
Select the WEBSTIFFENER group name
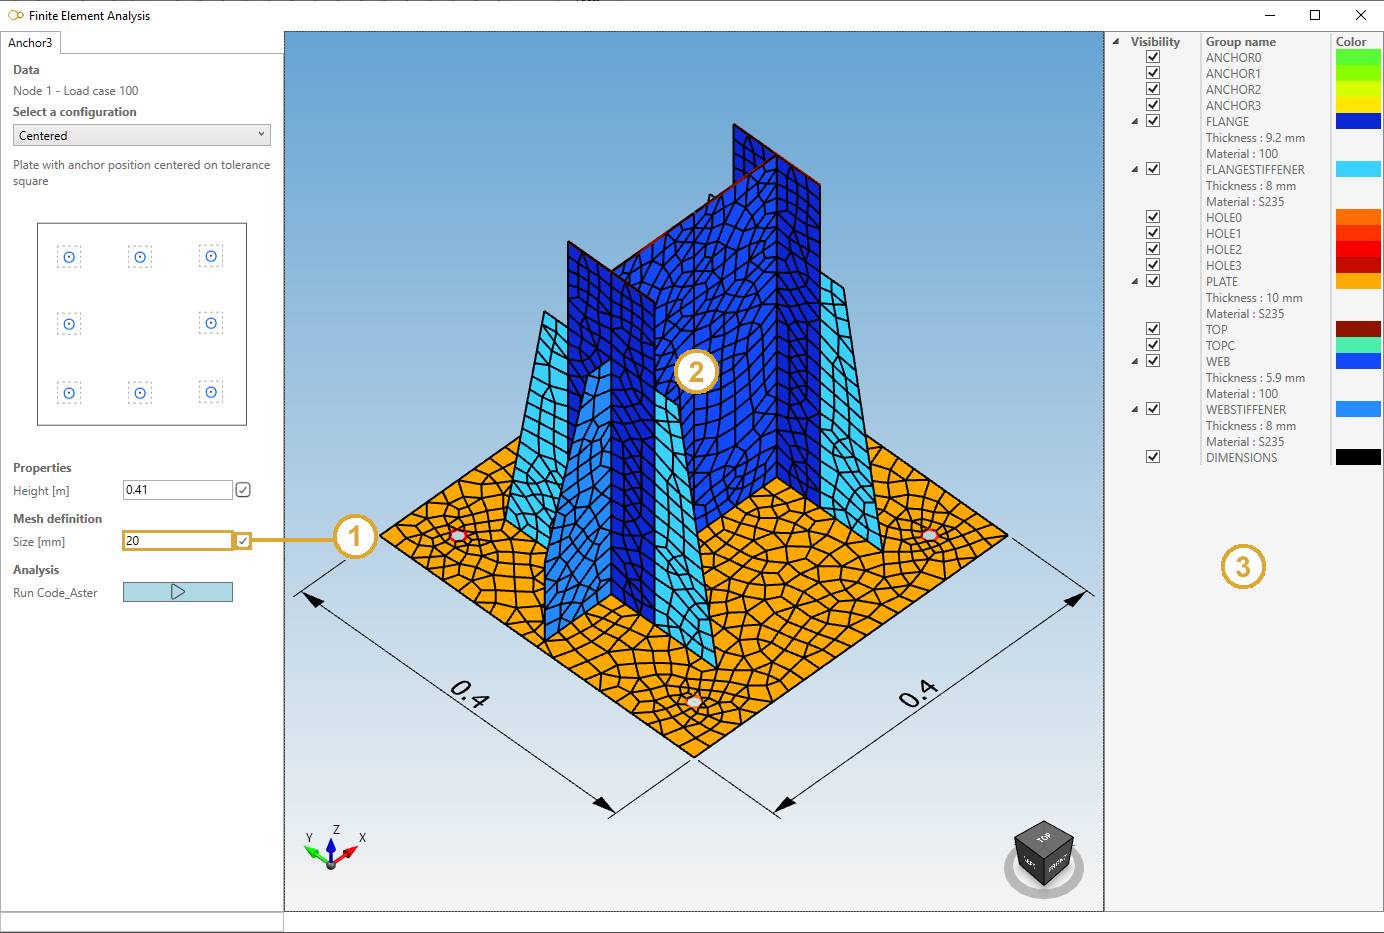click(1246, 409)
